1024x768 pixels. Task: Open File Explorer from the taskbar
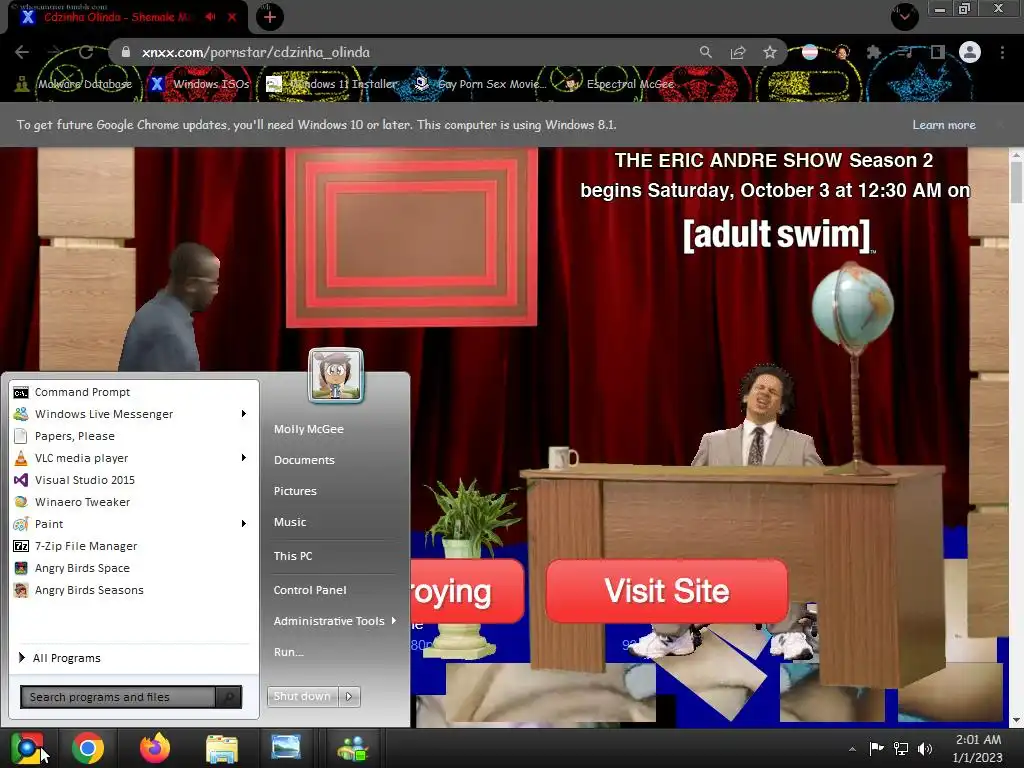(221, 748)
